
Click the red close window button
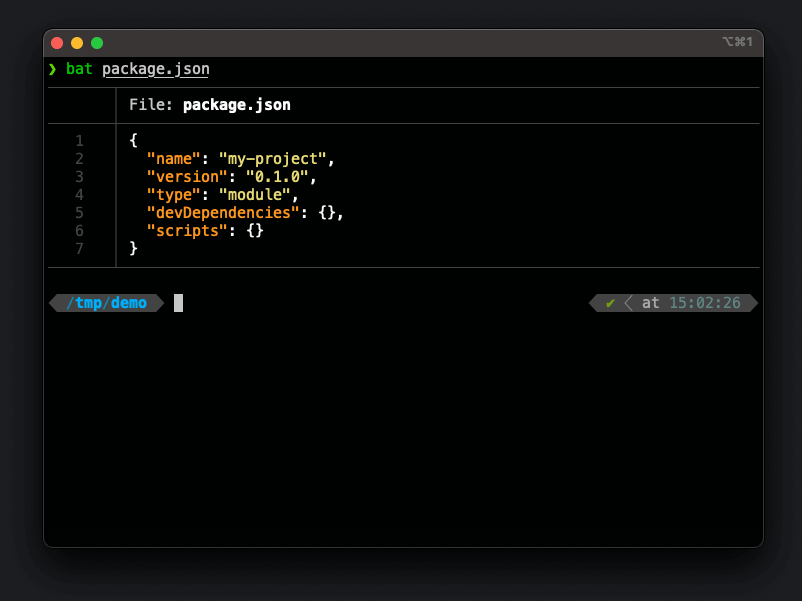[57, 43]
